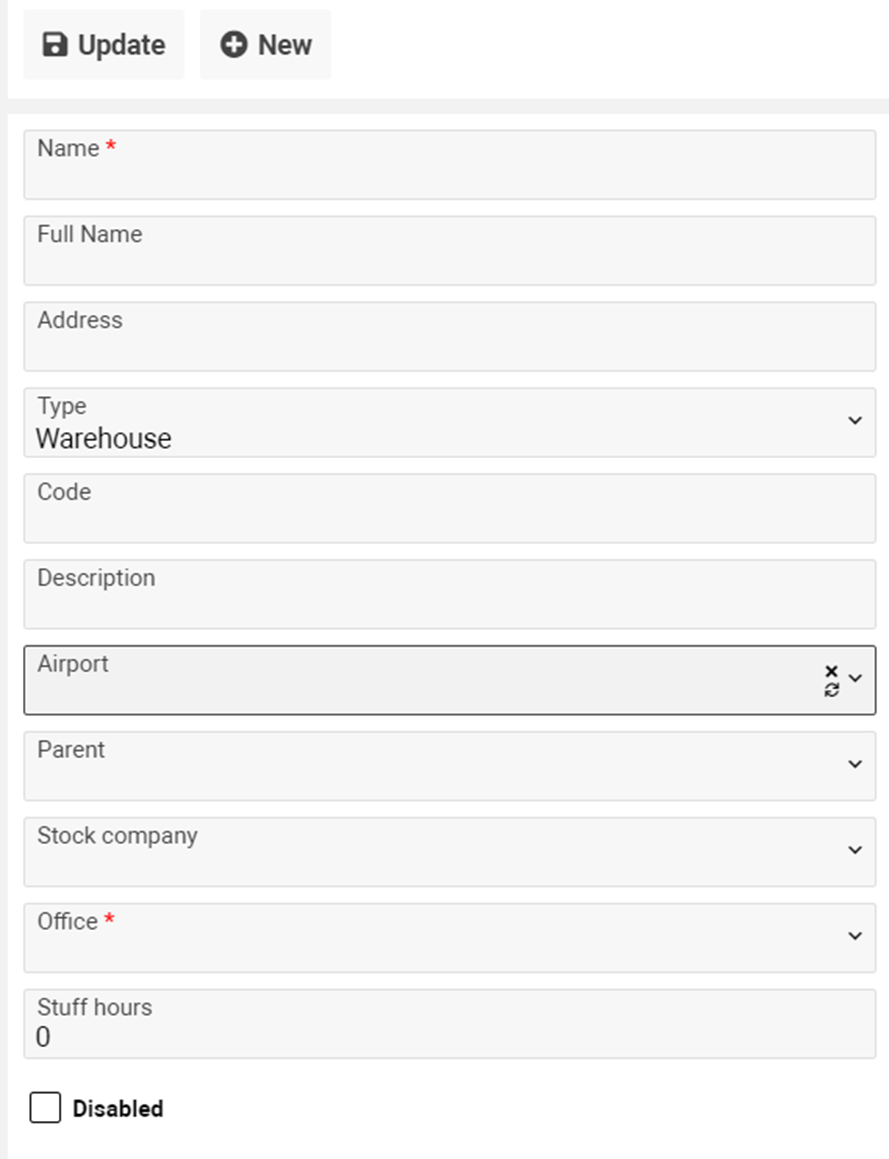889x1159 pixels.
Task: Clear the Airport field with the X icon
Action: 831,671
